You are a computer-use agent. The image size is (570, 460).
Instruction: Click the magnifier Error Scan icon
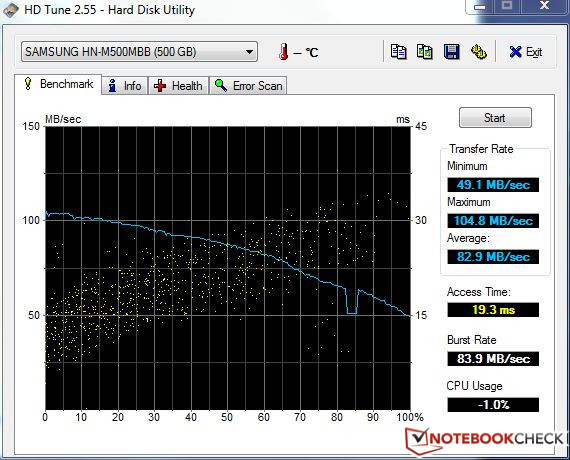click(x=221, y=85)
